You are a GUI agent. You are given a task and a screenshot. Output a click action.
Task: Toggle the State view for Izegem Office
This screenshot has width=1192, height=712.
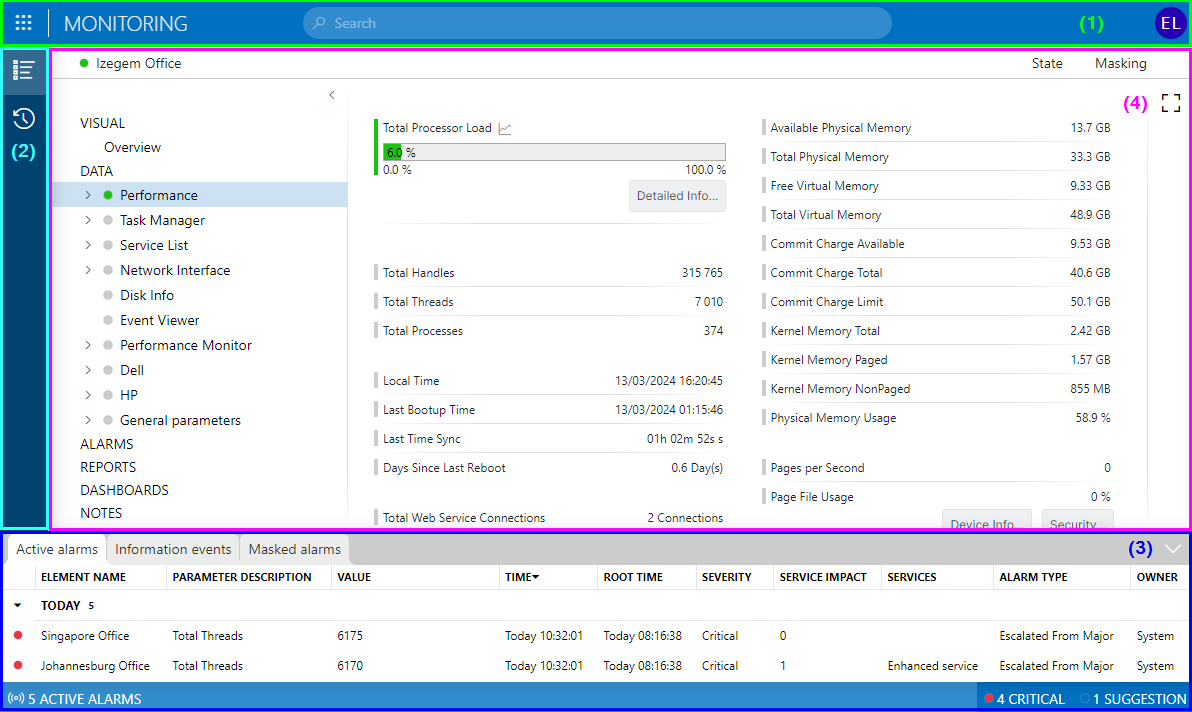(1047, 63)
